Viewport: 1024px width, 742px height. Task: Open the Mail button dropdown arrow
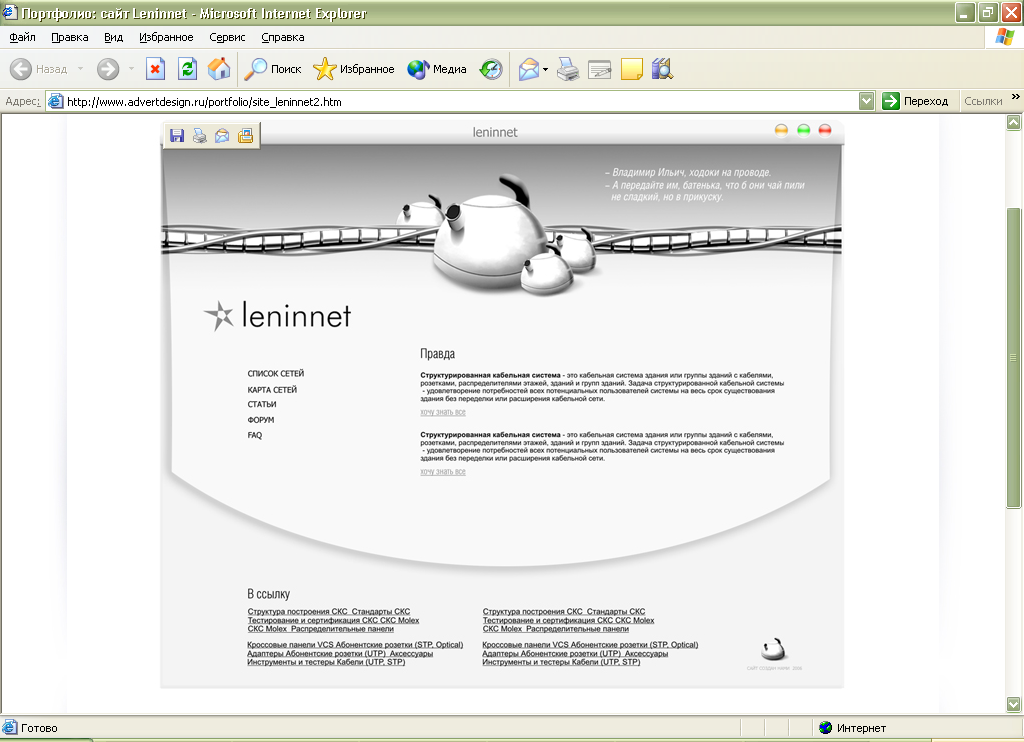click(x=545, y=69)
